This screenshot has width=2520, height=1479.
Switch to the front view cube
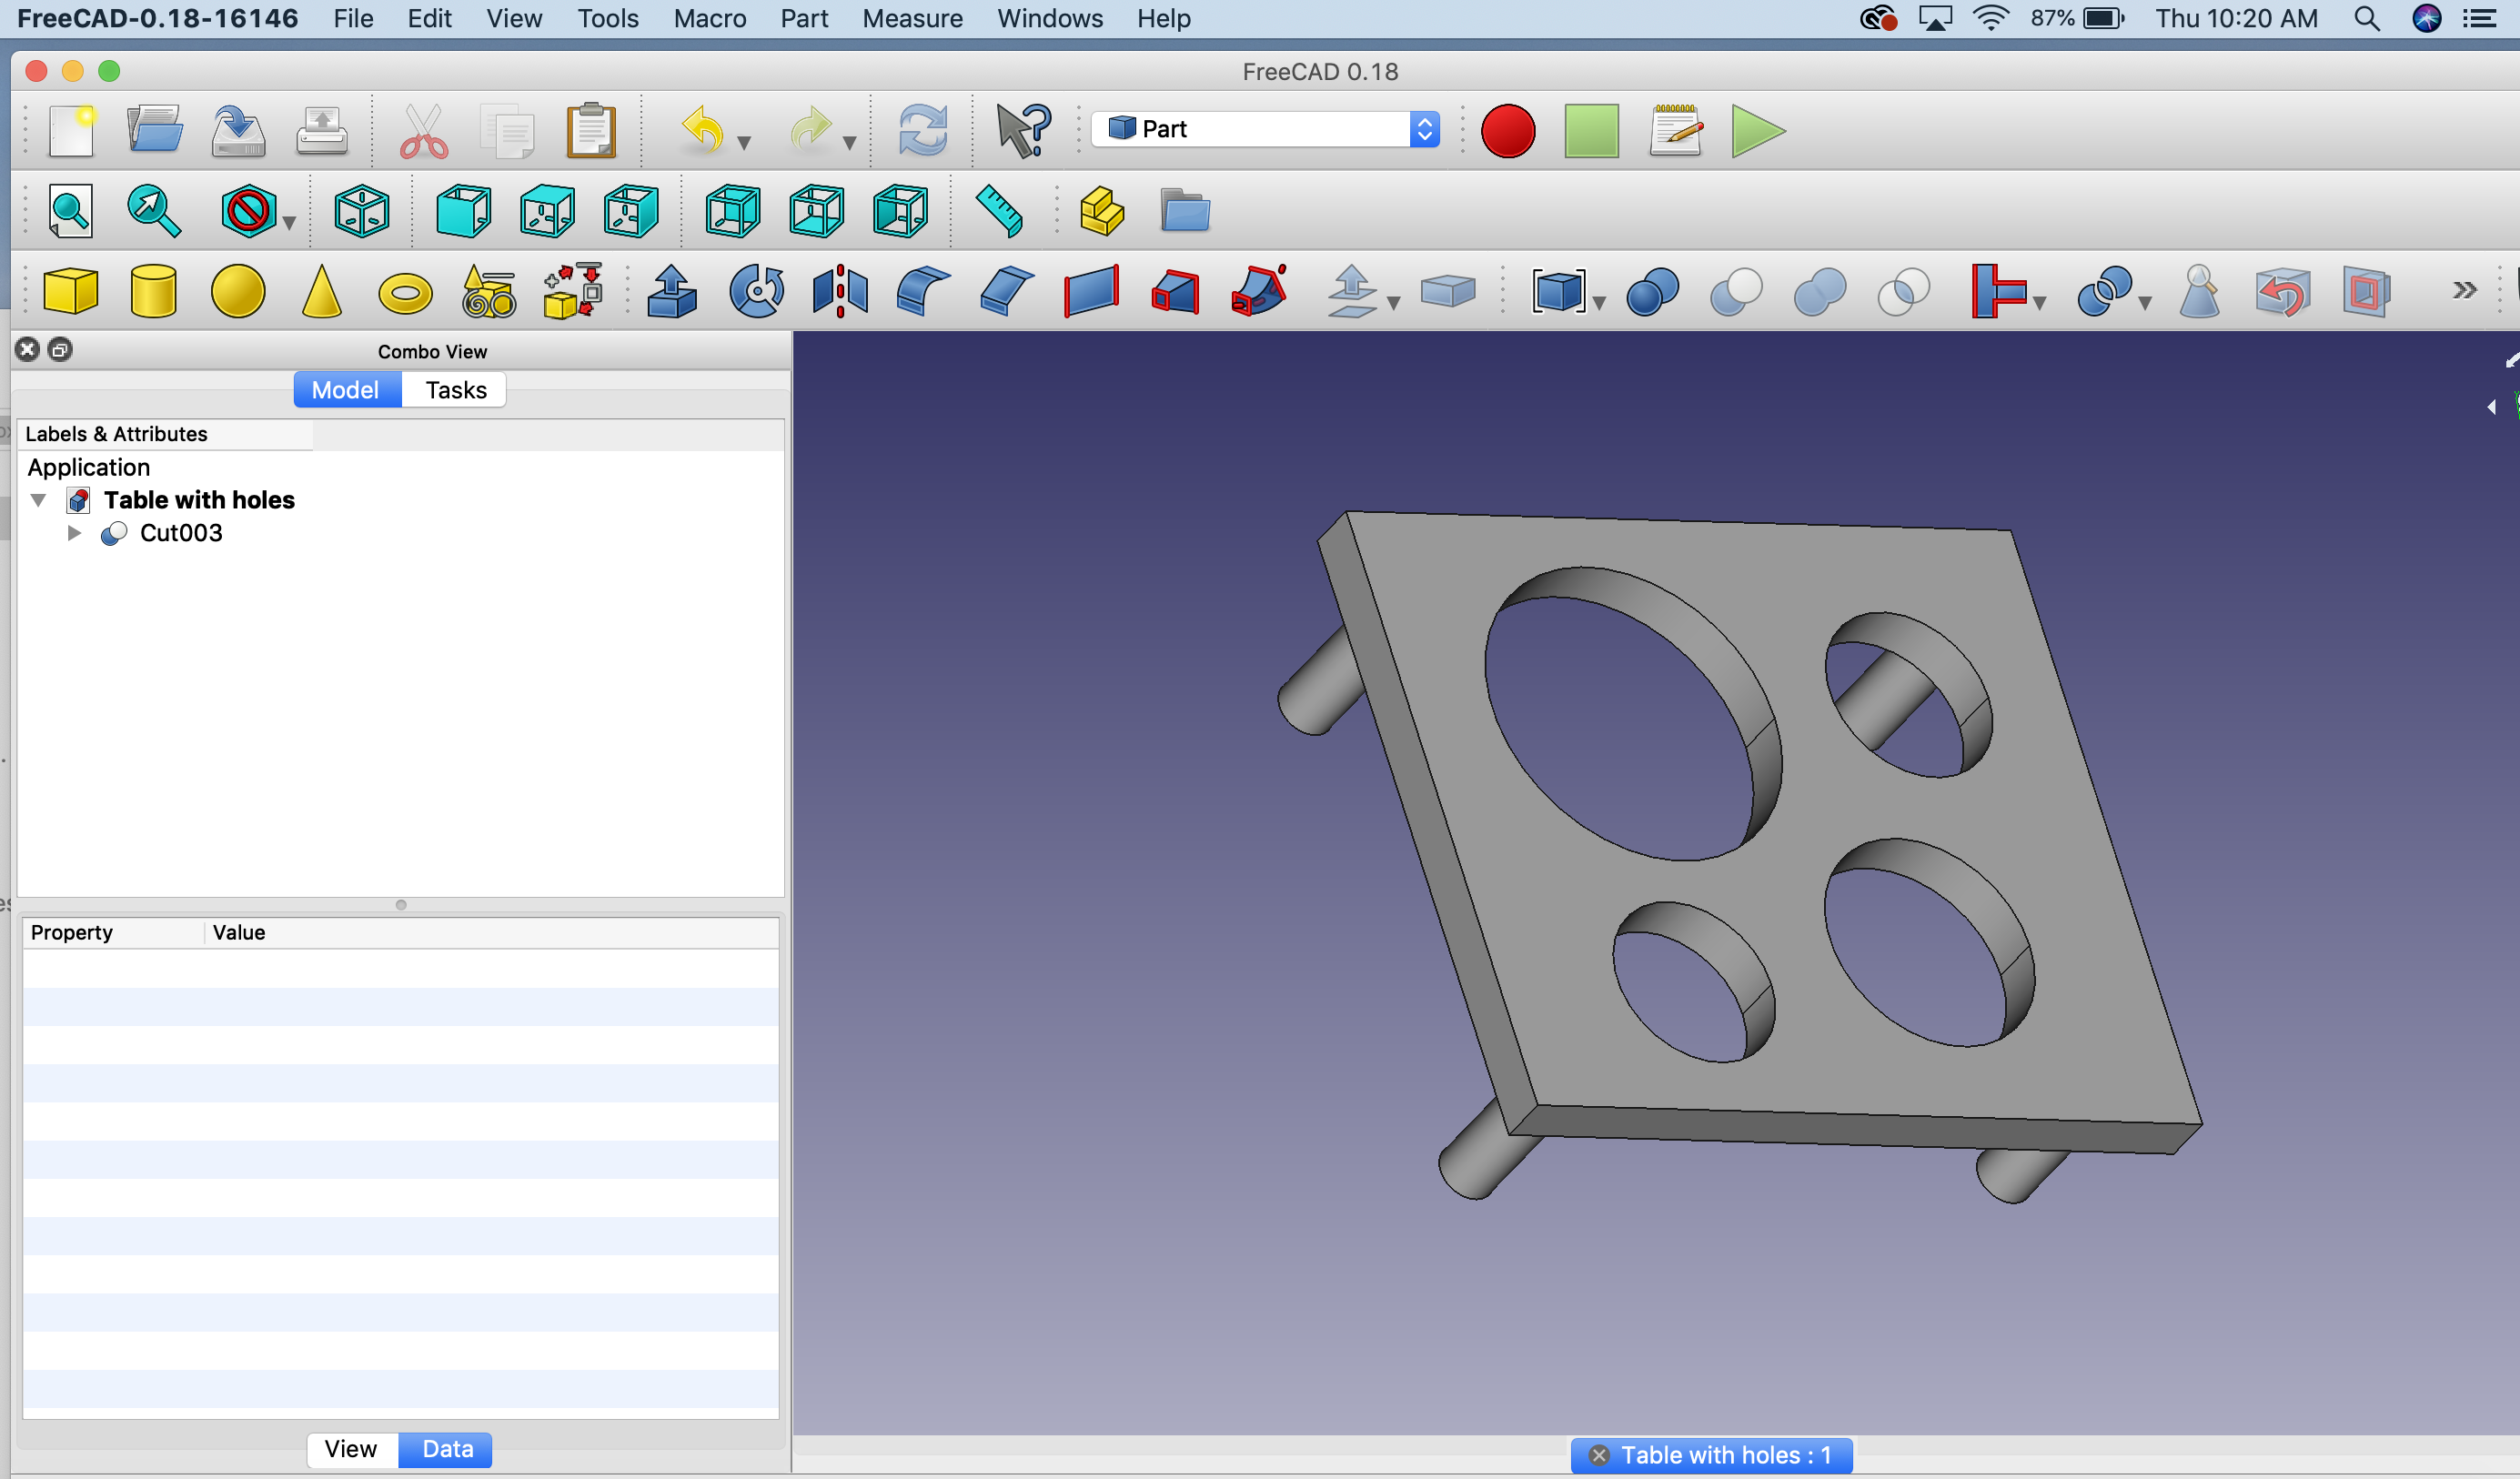click(463, 211)
